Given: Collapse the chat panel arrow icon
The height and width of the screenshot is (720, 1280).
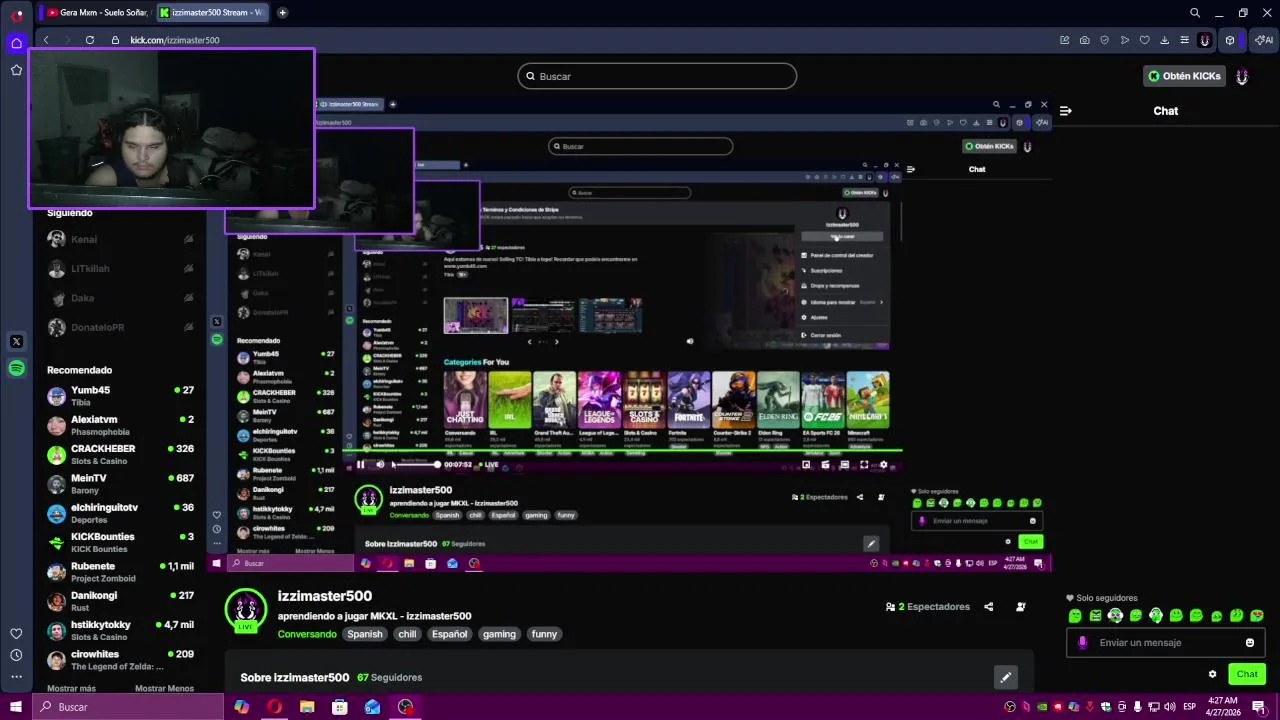Looking at the screenshot, I should point(1065,111).
